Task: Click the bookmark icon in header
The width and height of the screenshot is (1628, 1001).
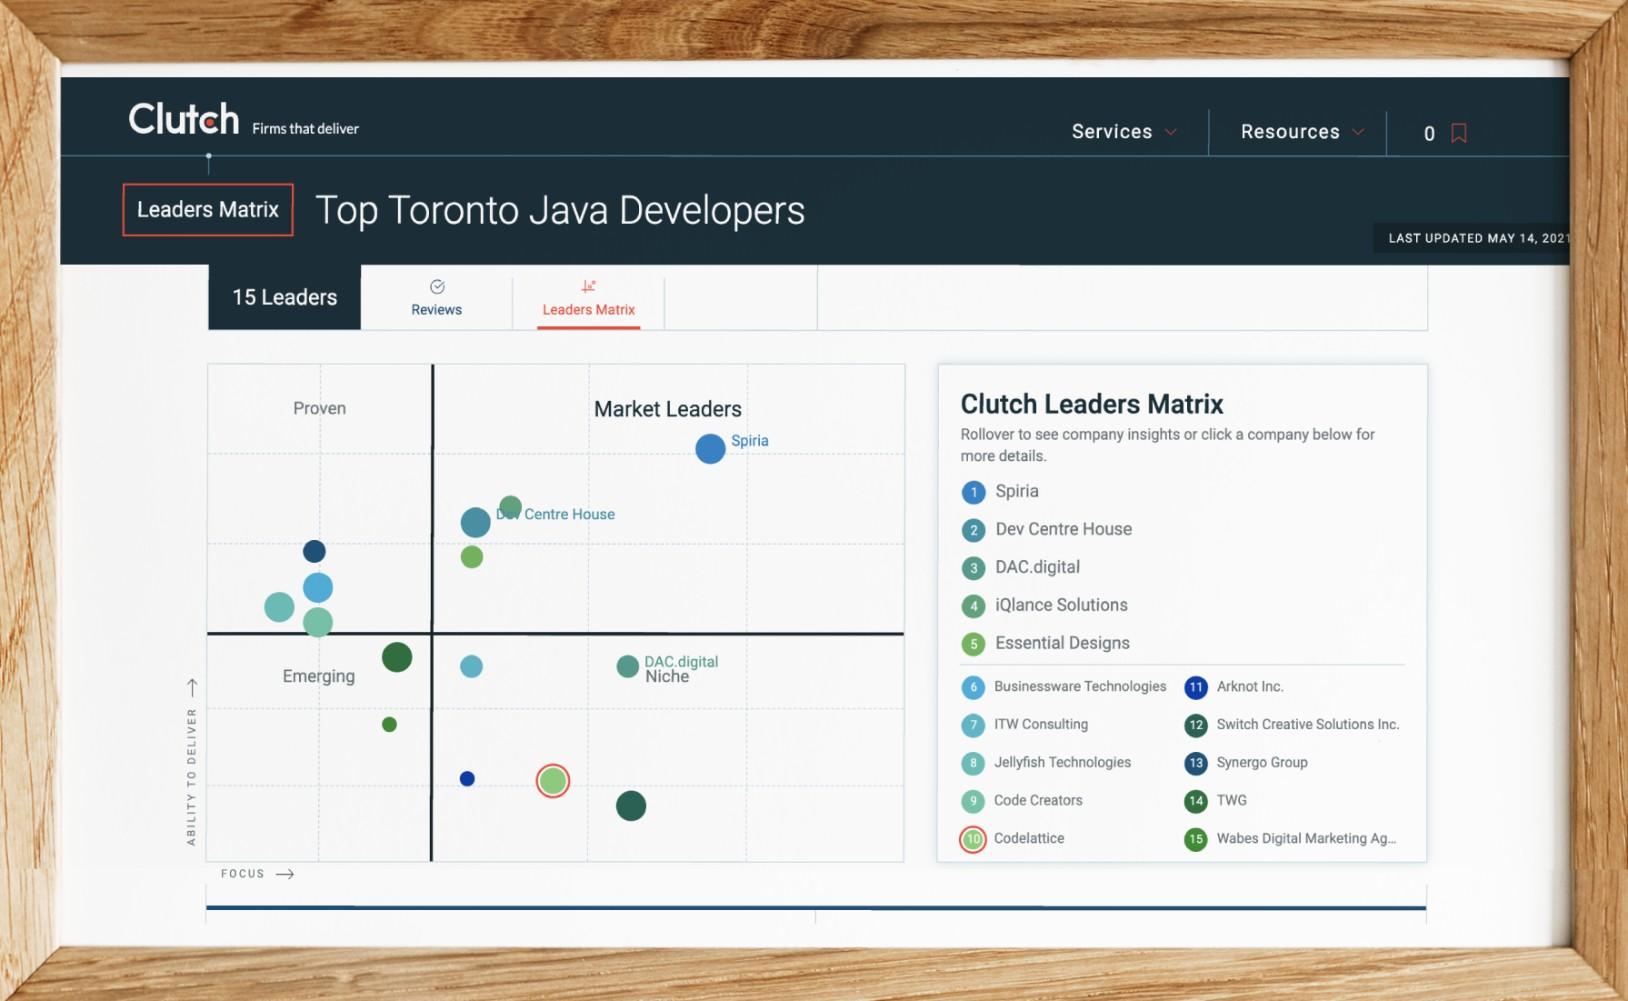Action: [x=1459, y=133]
